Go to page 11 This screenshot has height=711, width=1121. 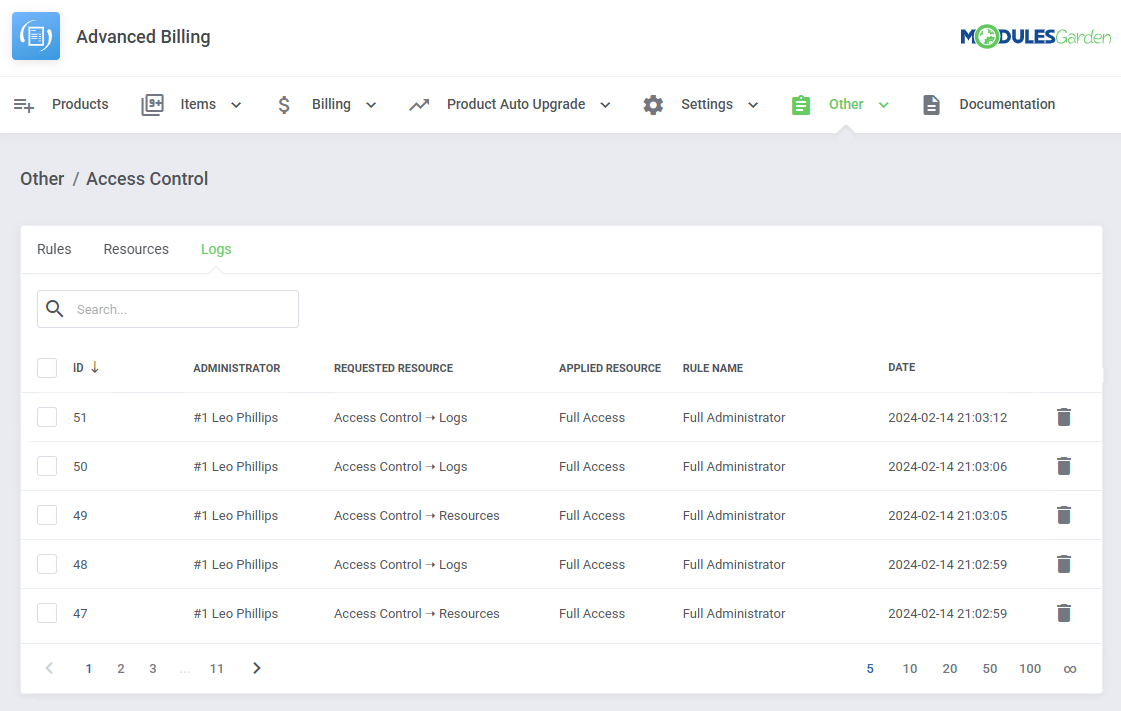(217, 669)
